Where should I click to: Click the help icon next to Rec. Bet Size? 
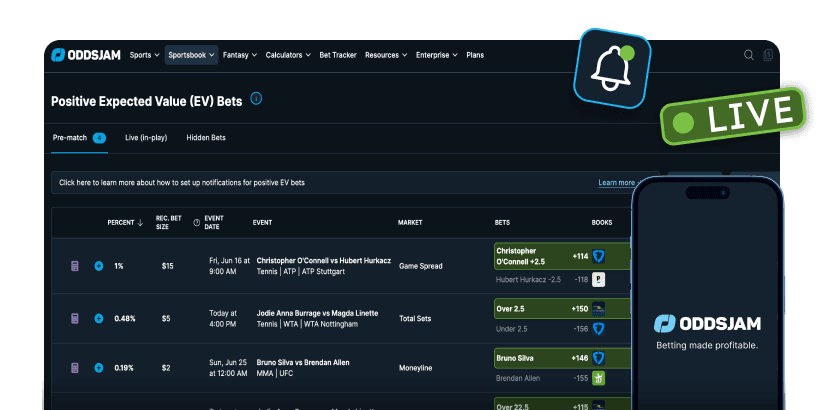click(x=197, y=222)
